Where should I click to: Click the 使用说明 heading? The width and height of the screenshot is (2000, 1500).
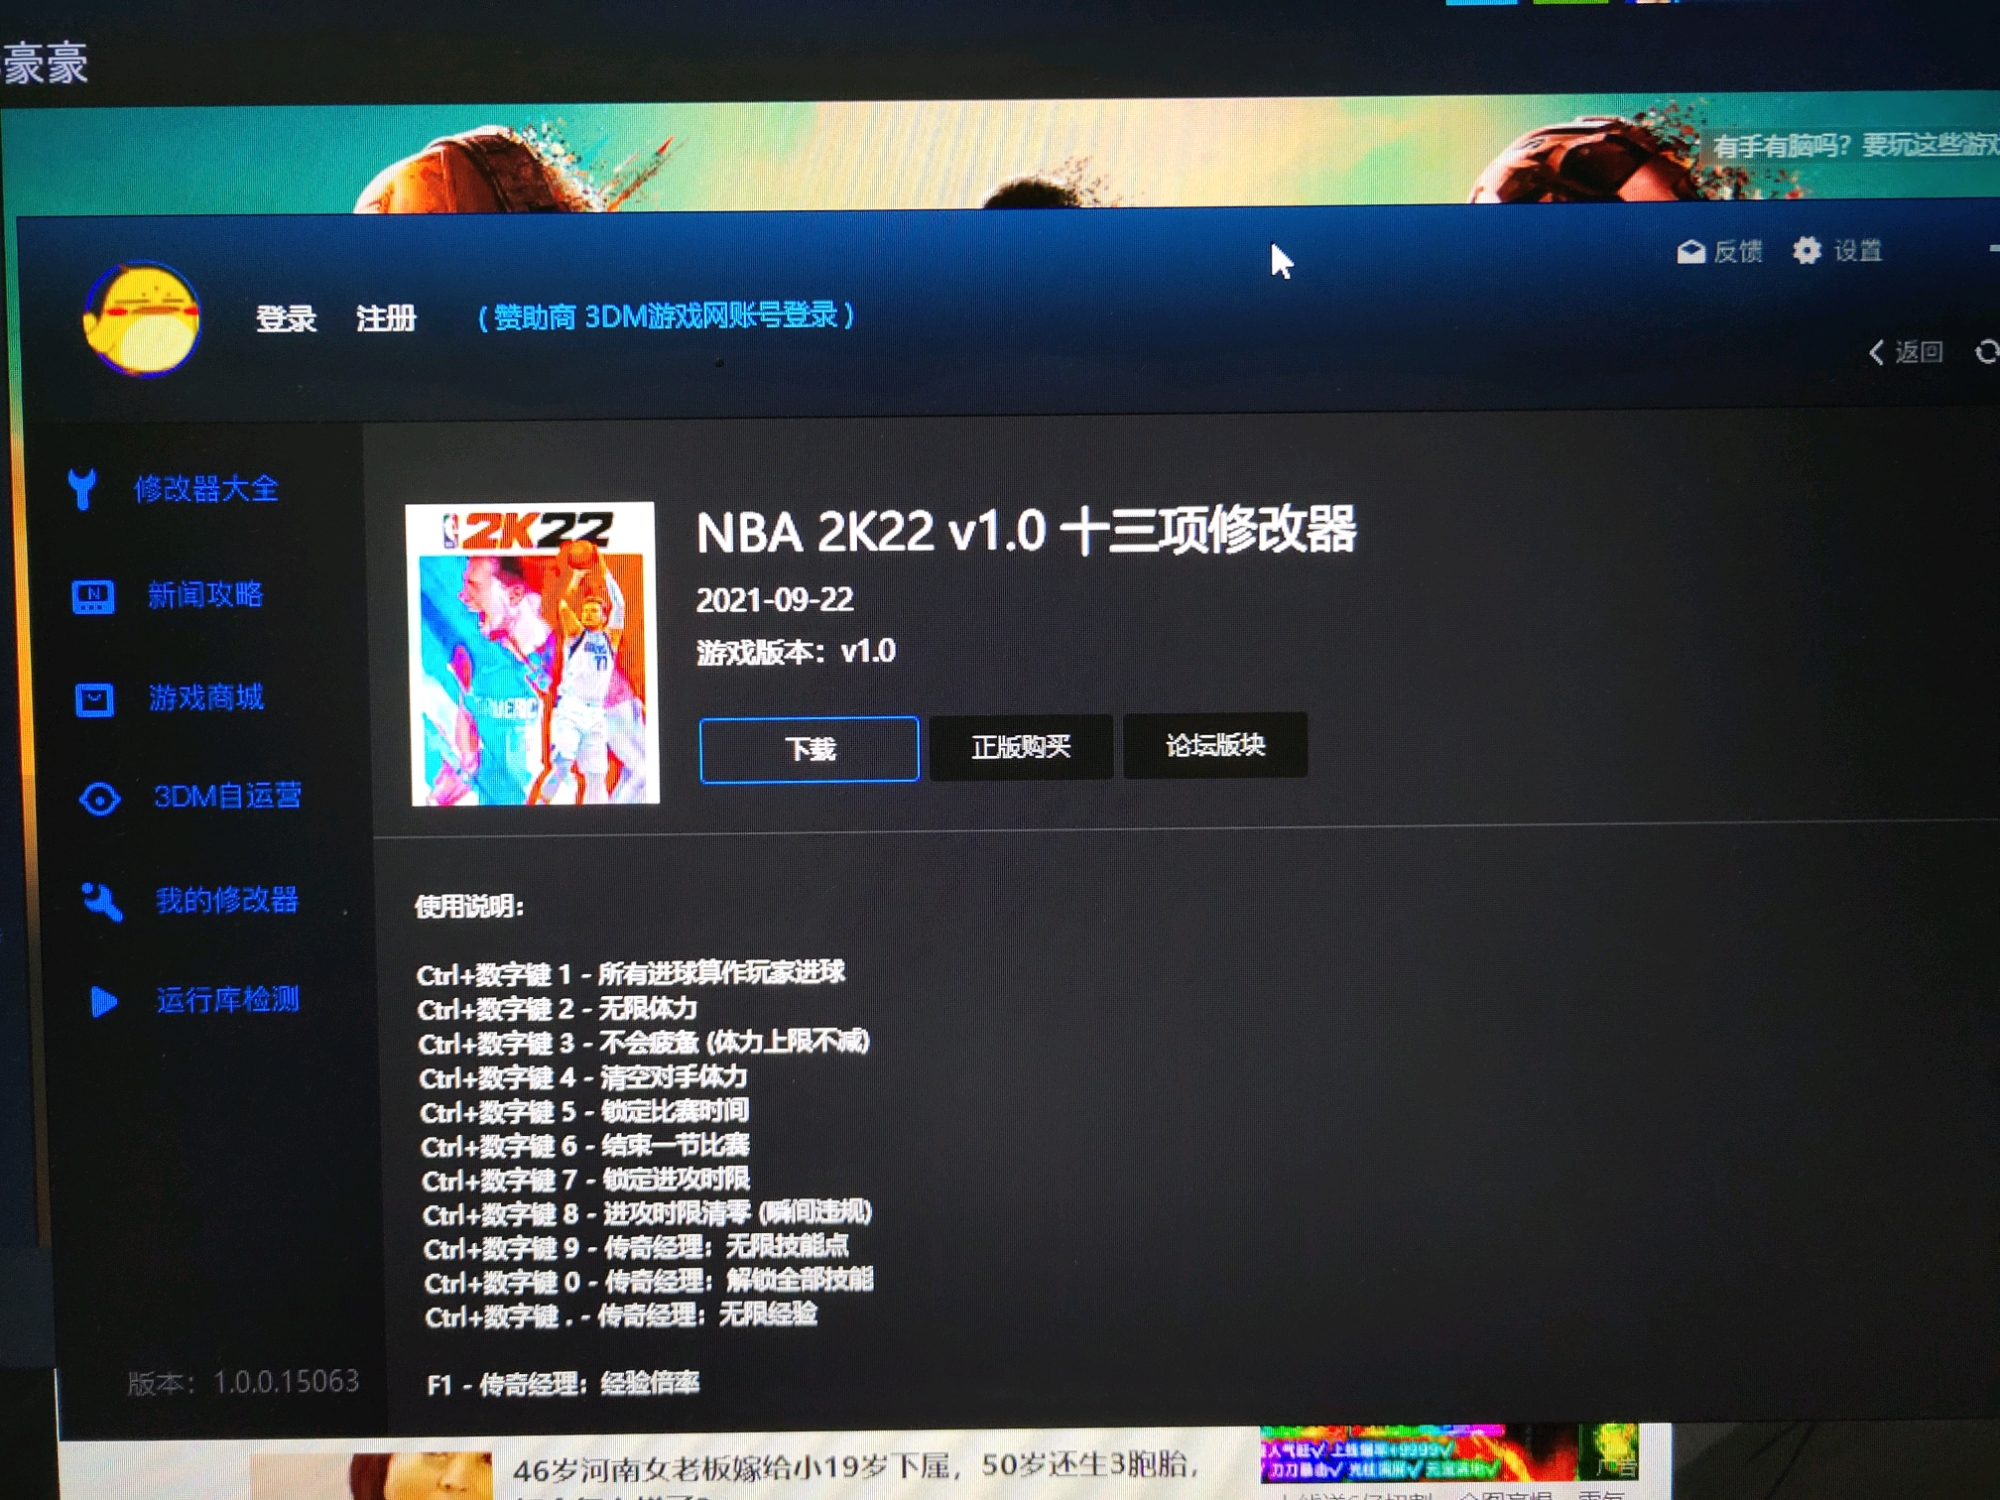(469, 907)
